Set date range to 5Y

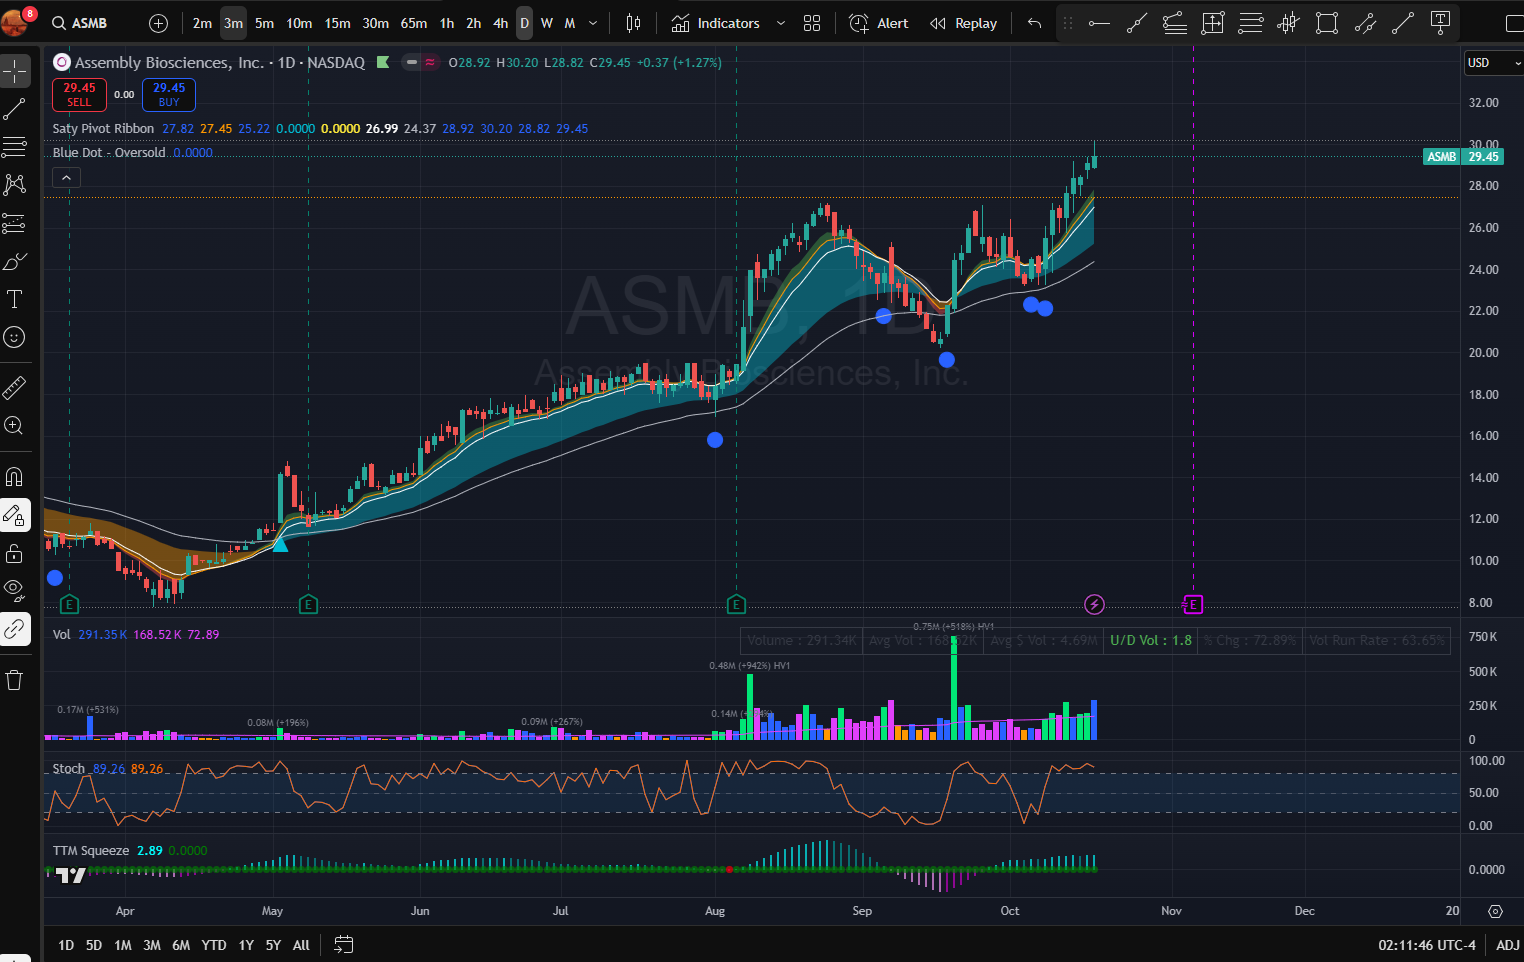[x=273, y=945]
